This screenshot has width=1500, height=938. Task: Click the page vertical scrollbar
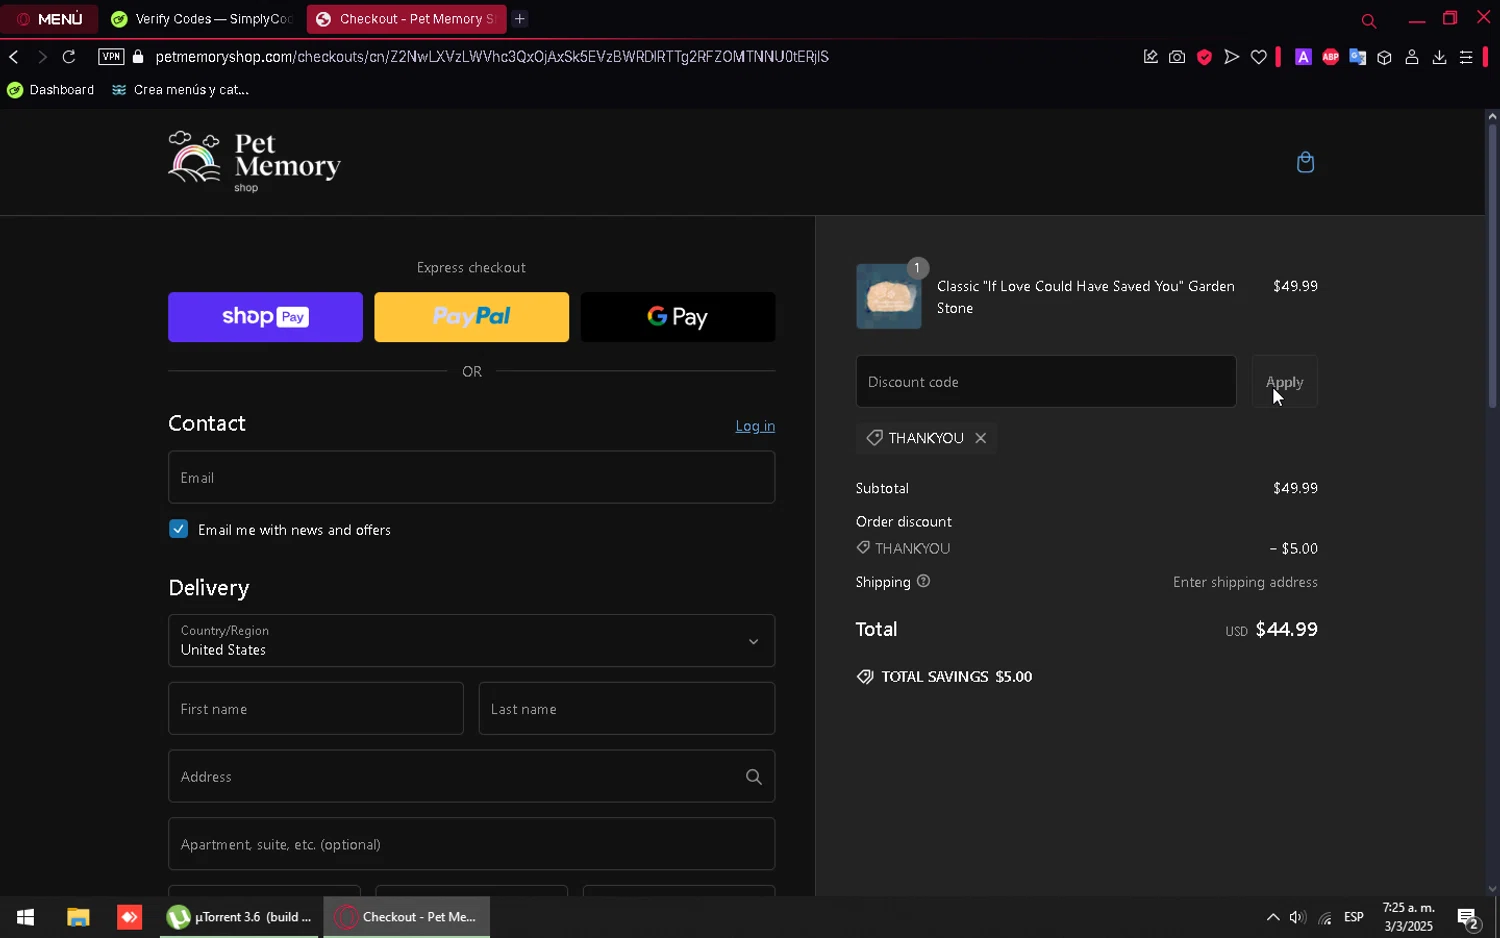point(1492,265)
